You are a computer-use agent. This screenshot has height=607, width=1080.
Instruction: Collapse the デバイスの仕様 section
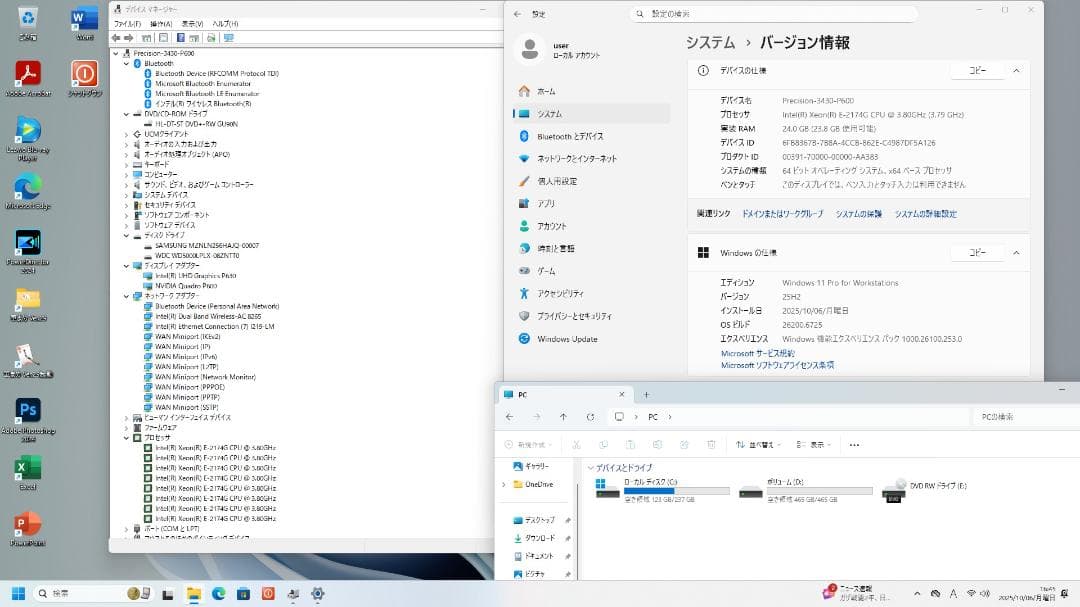pyautogui.click(x=1016, y=71)
